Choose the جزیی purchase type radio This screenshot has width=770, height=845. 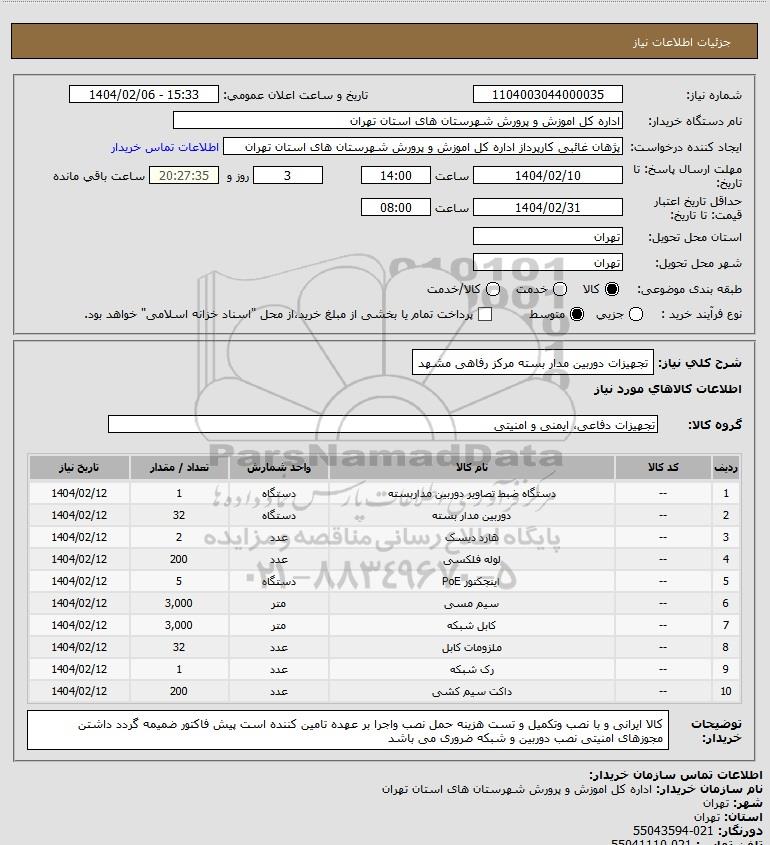636,314
